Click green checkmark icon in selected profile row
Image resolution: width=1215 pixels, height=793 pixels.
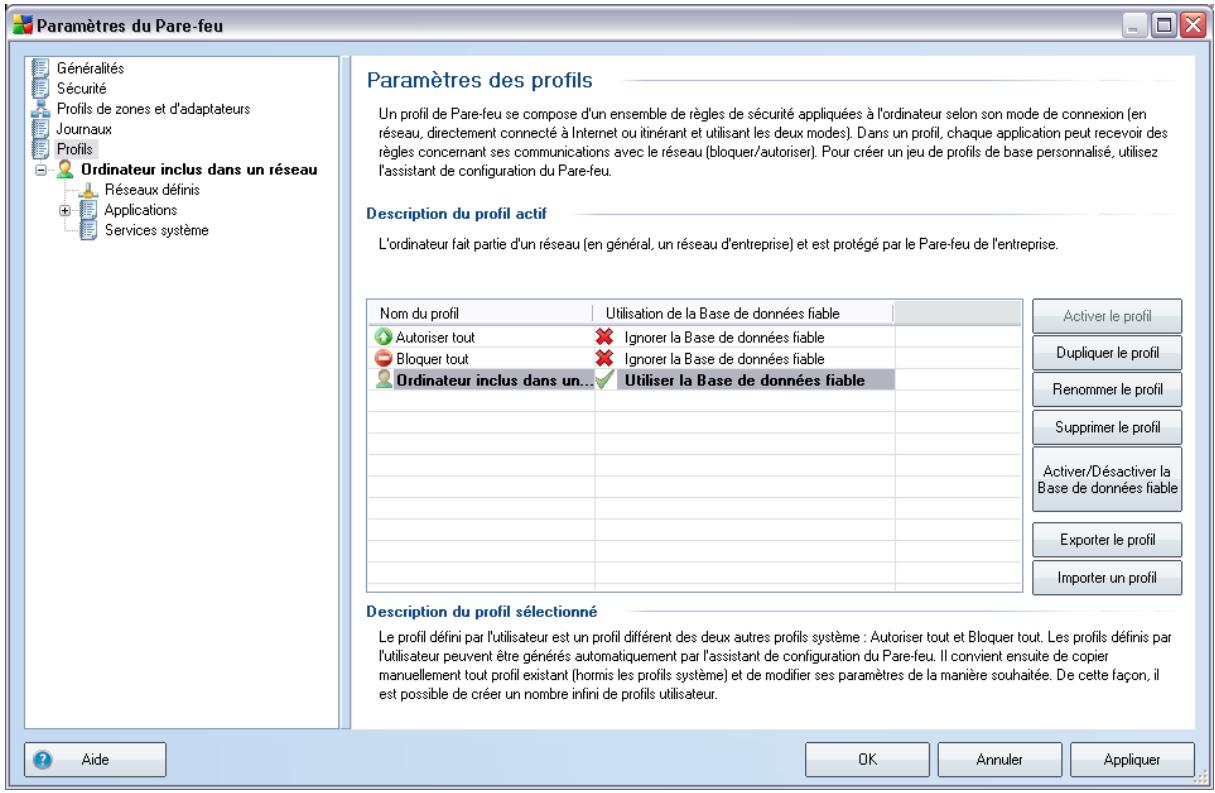(x=605, y=379)
